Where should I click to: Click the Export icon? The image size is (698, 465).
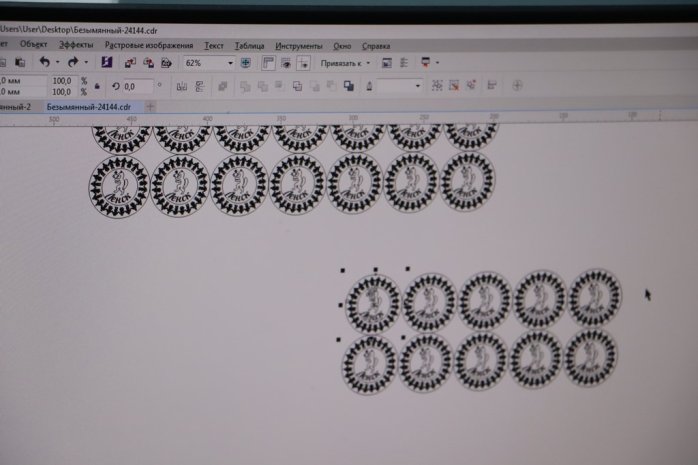[x=148, y=63]
